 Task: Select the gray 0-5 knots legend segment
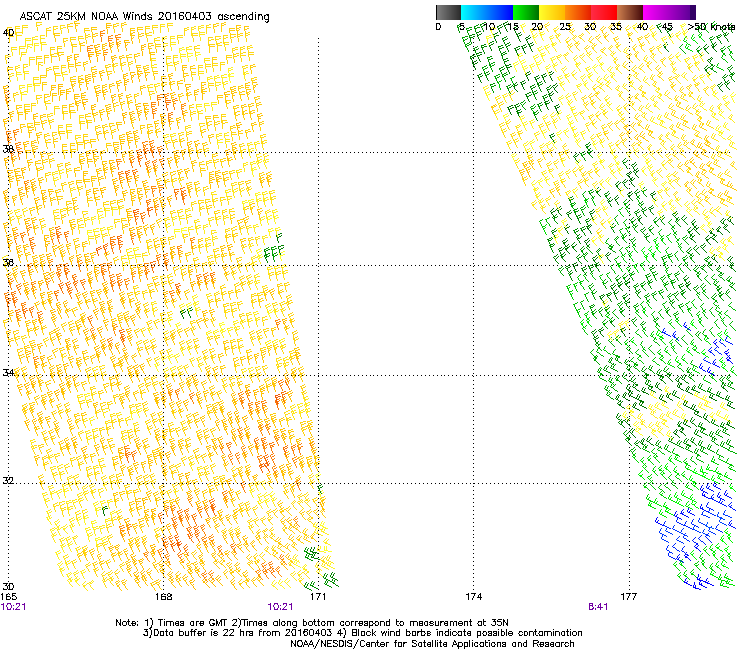coord(448,12)
